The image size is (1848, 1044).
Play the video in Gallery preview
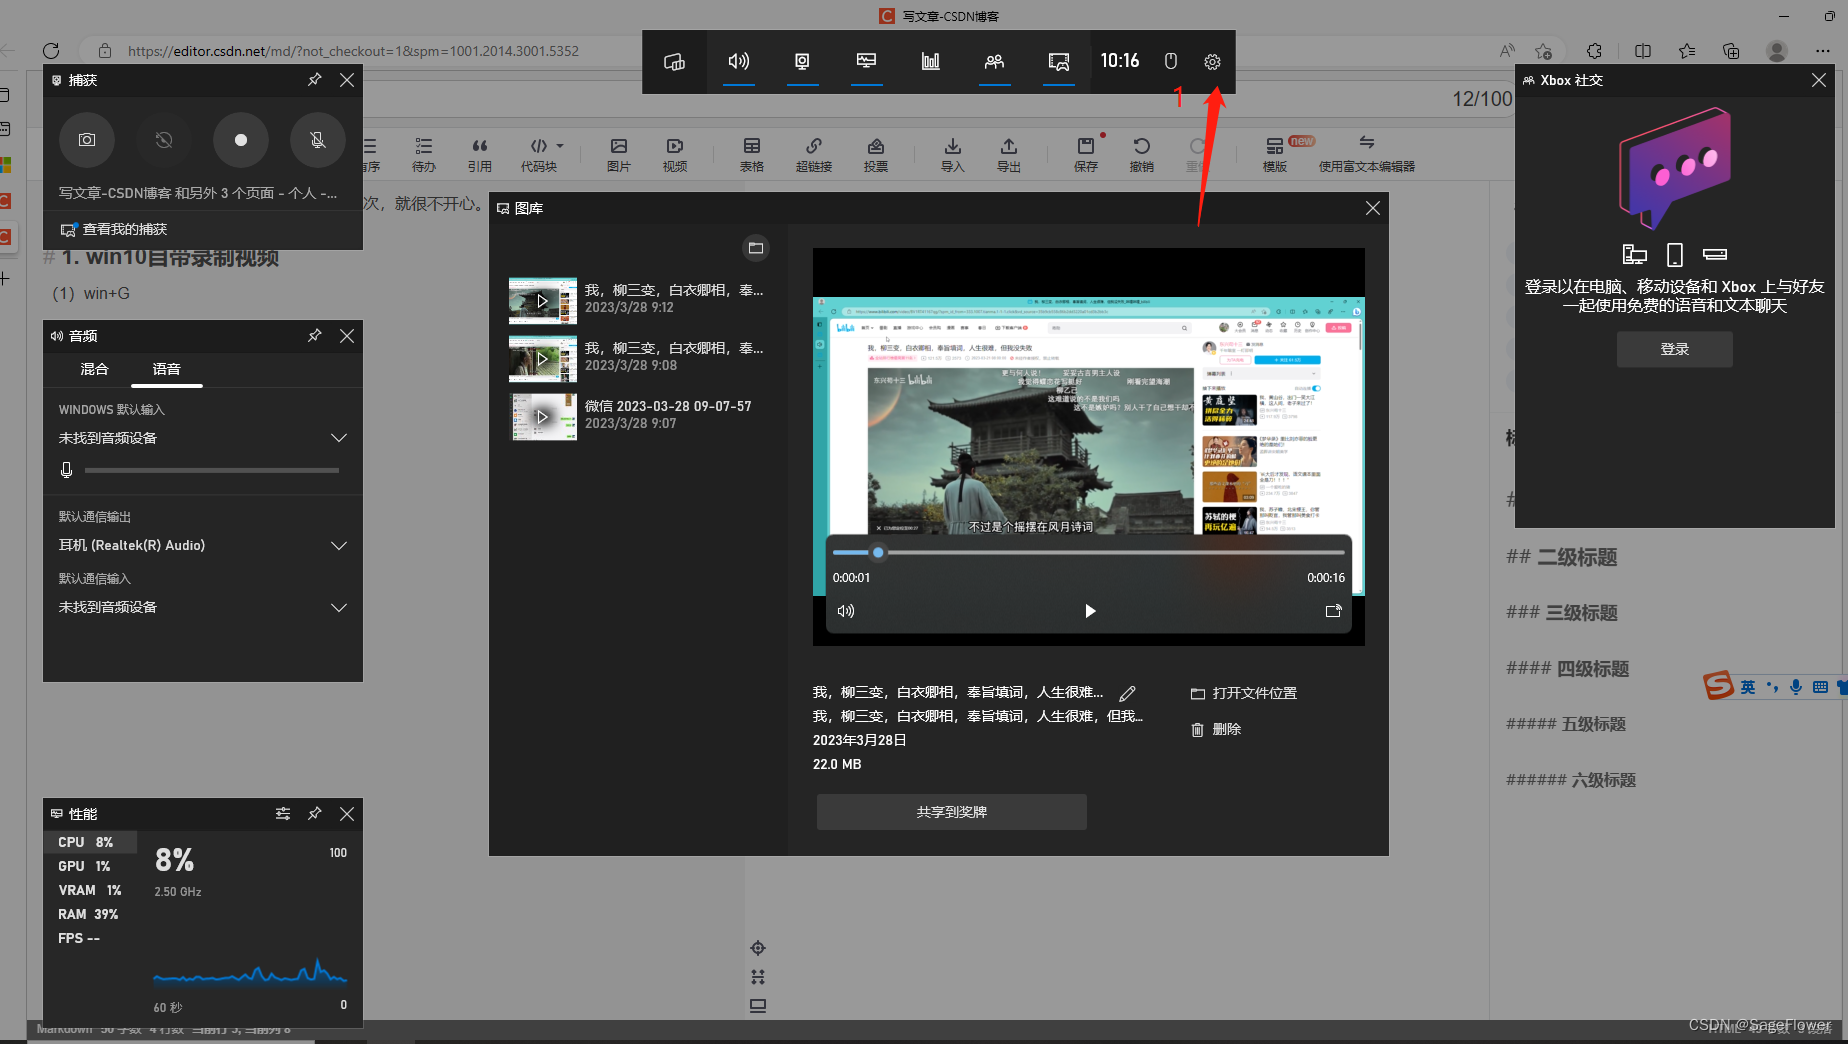pos(1090,611)
